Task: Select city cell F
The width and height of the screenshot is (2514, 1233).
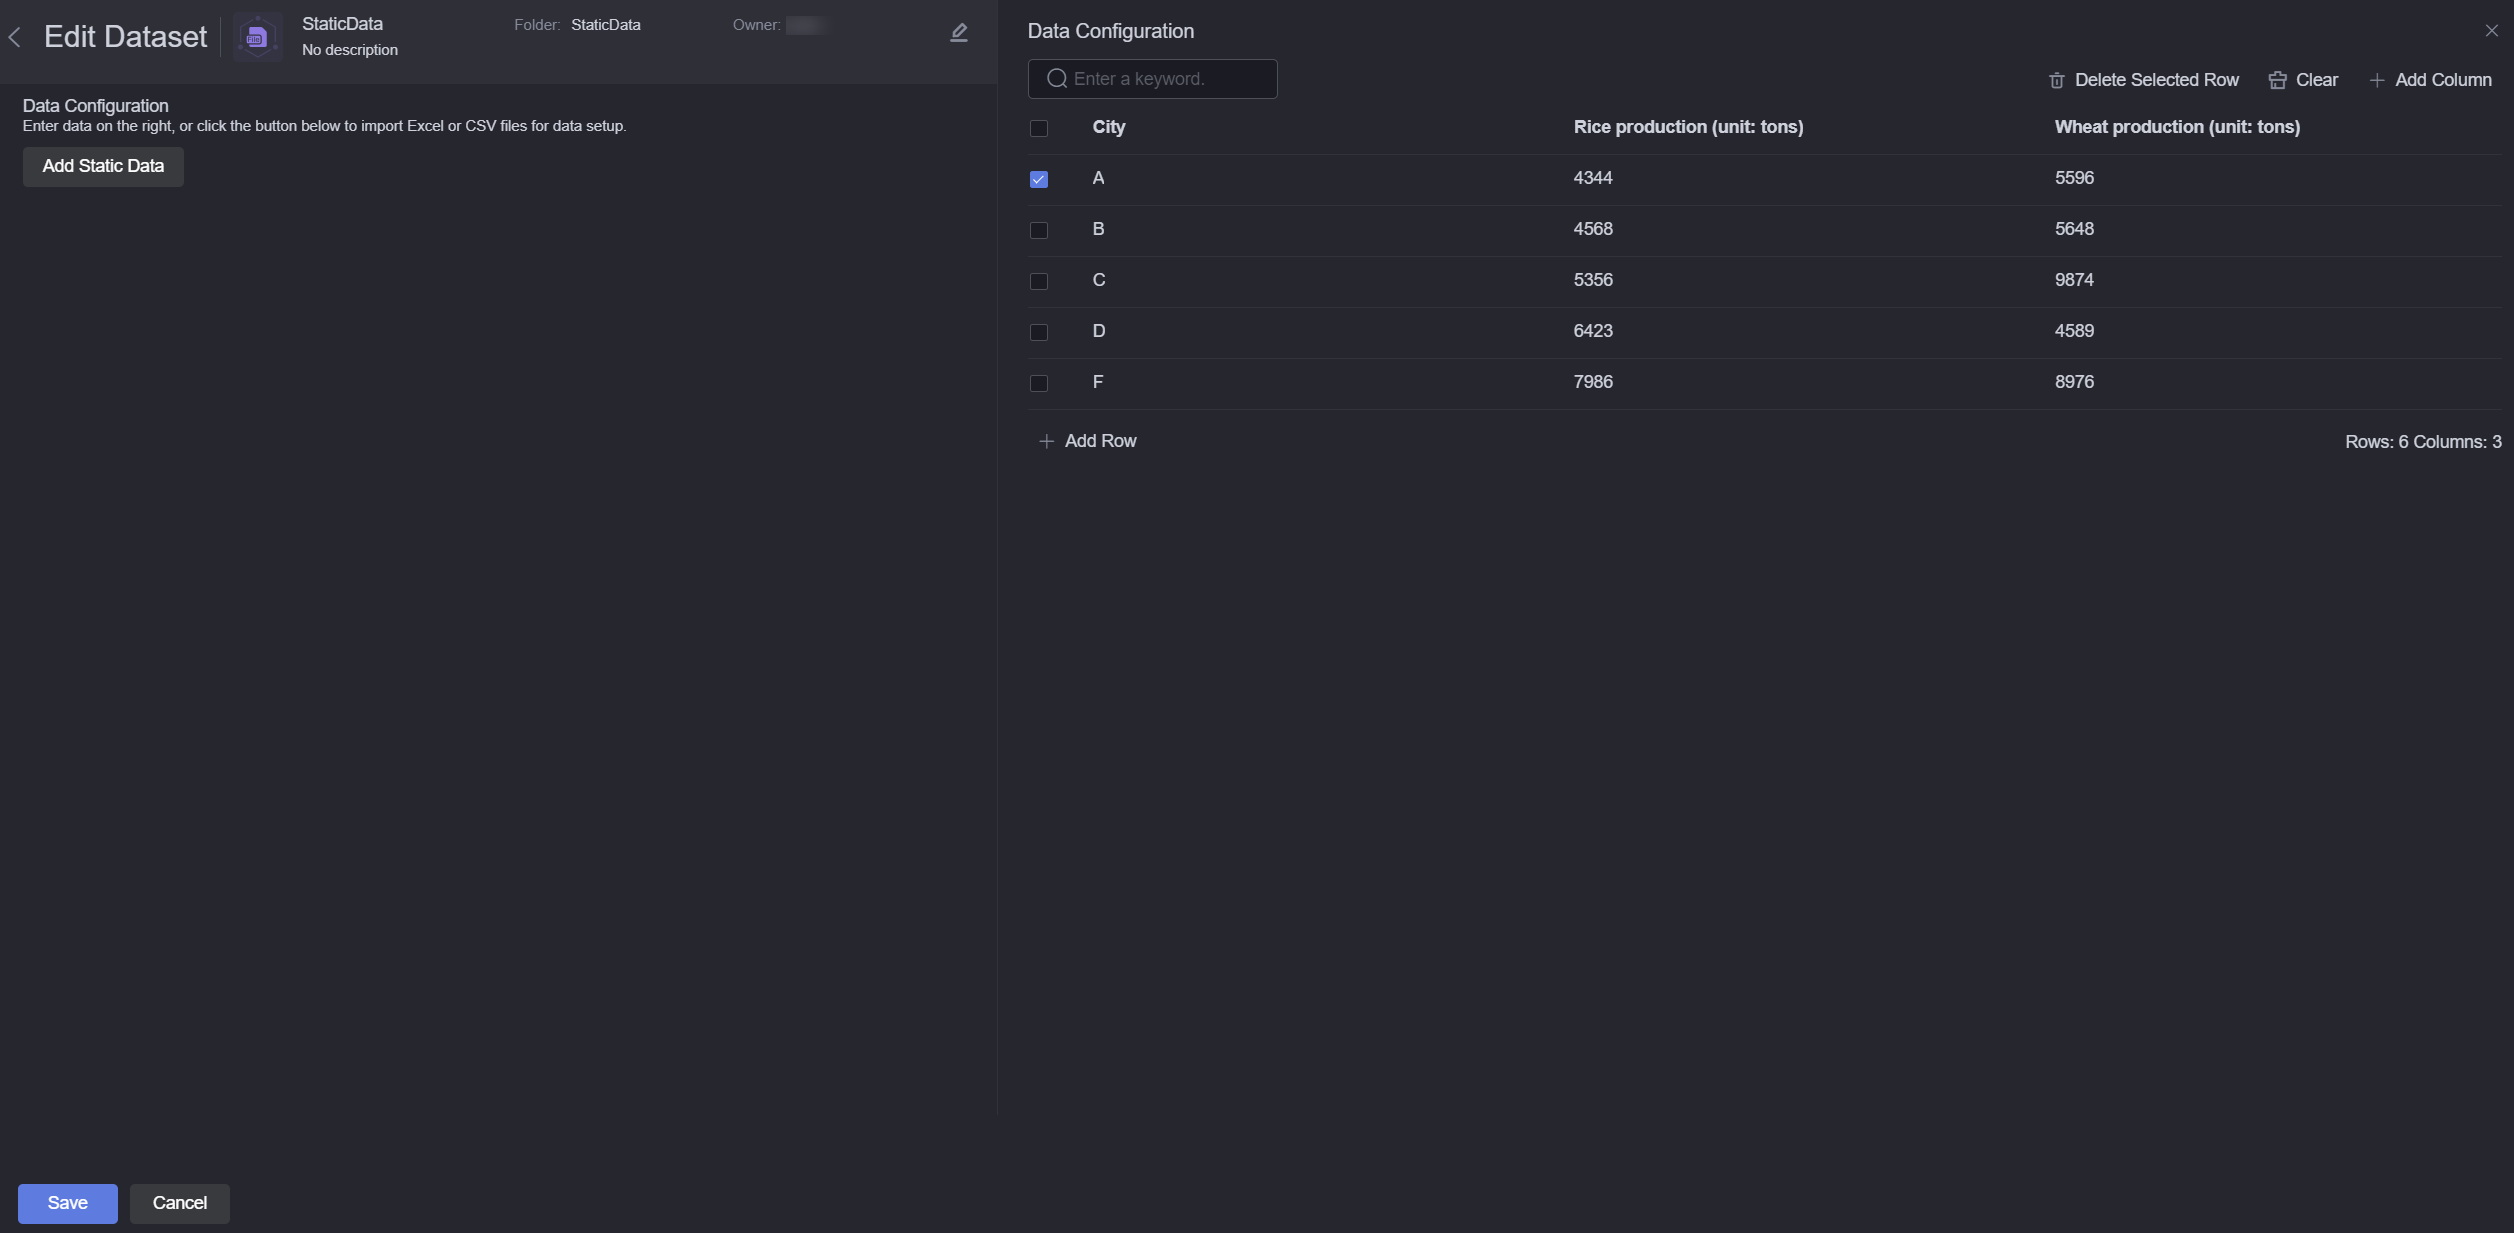Action: [1098, 382]
